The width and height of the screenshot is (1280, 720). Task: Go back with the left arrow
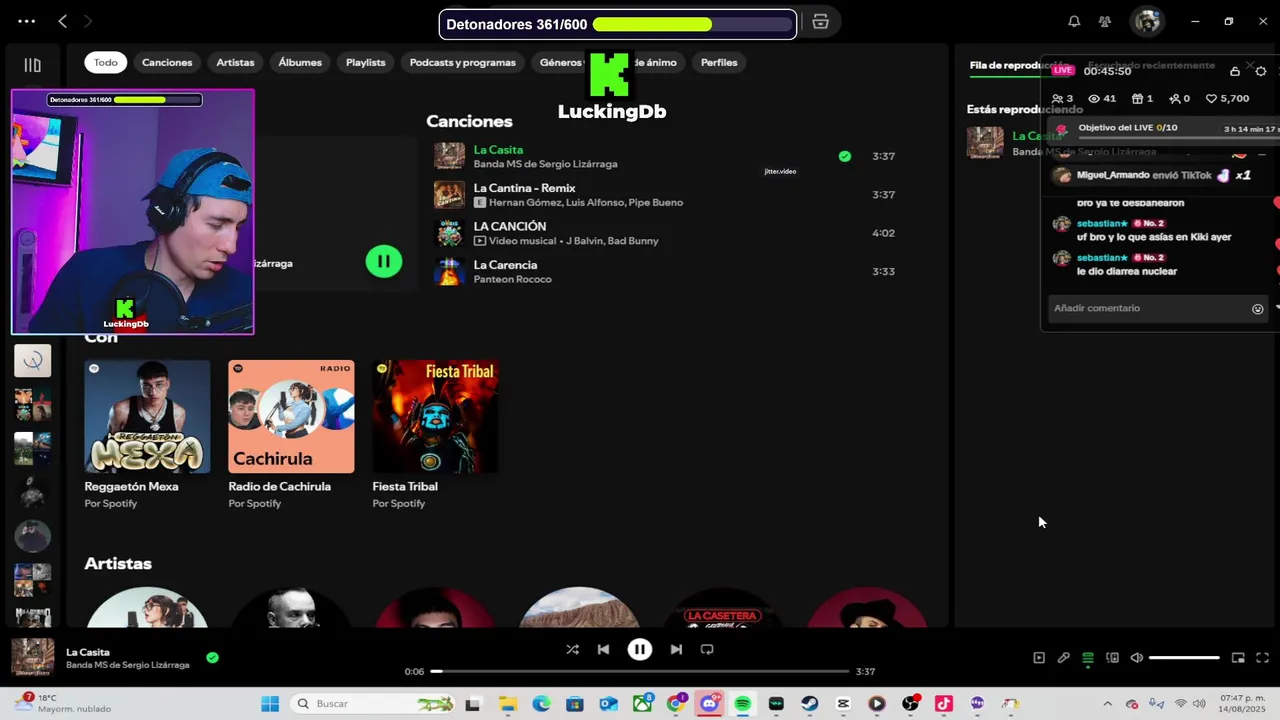[x=62, y=21]
